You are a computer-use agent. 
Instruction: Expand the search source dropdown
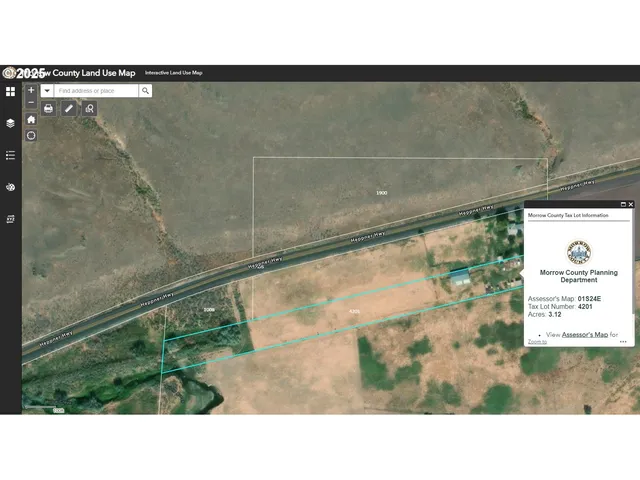(x=48, y=91)
